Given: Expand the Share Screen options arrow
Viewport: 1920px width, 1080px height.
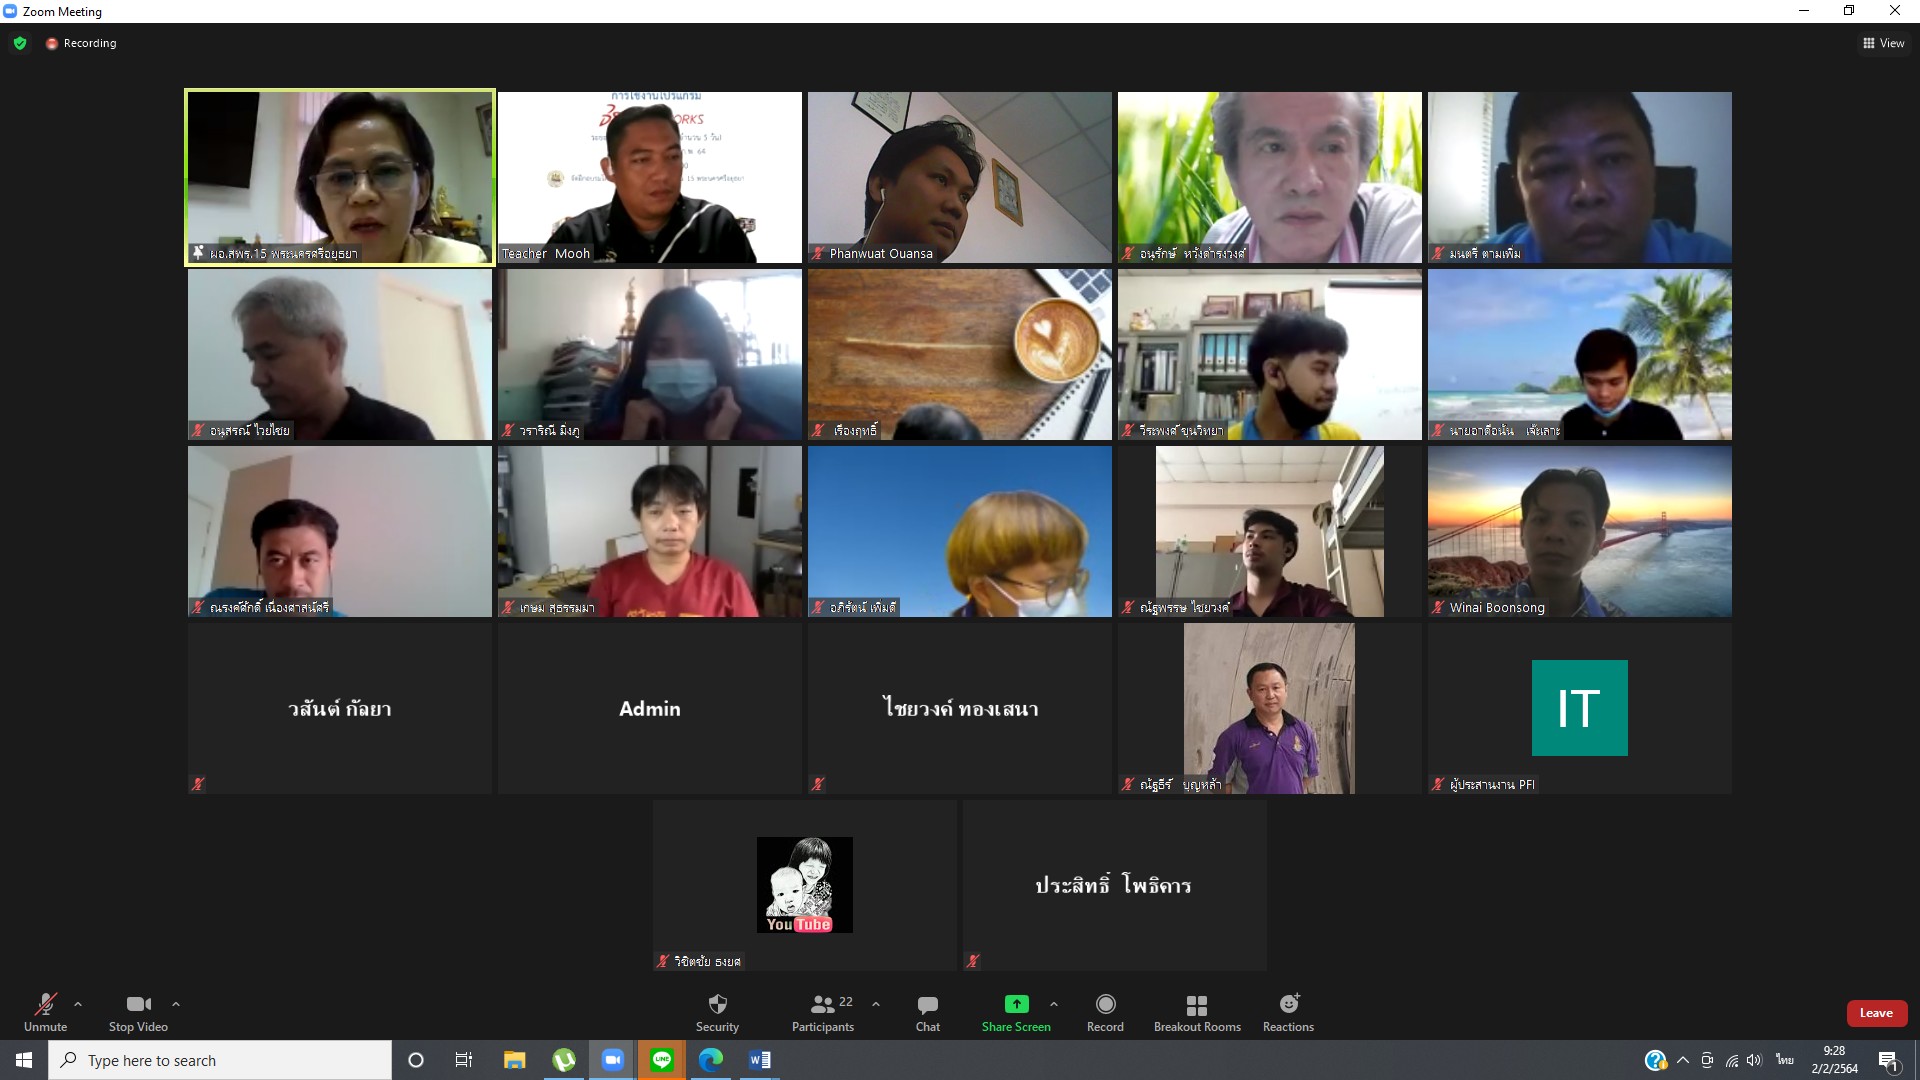Looking at the screenshot, I should tap(1053, 1004).
